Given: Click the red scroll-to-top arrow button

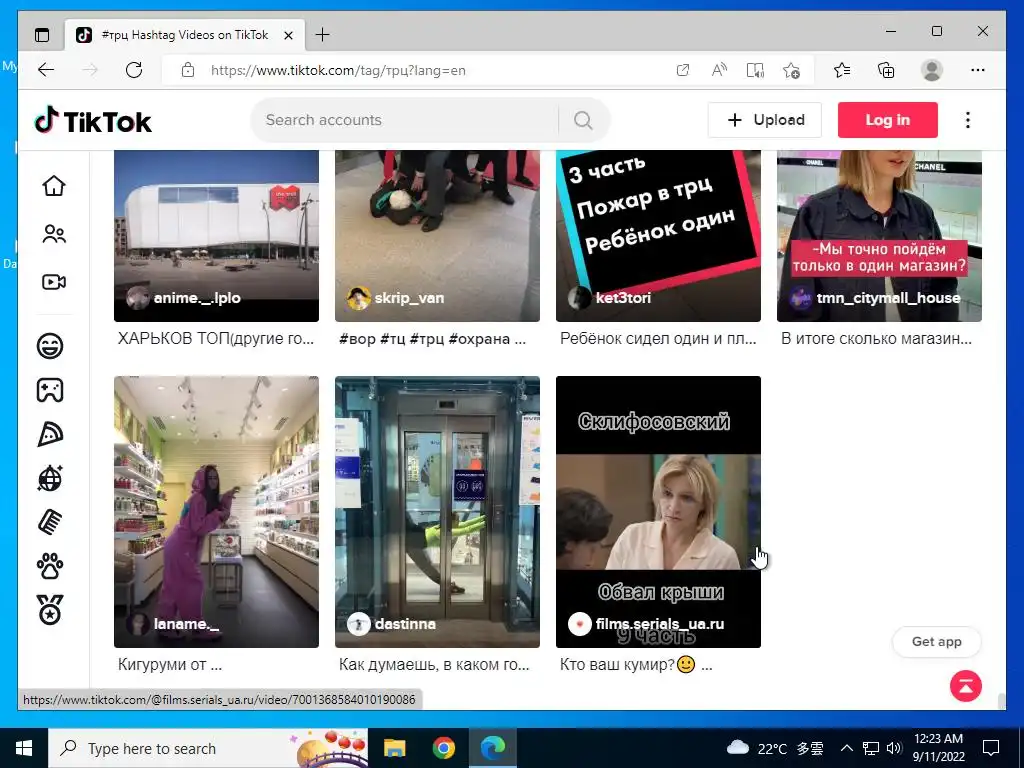Looking at the screenshot, I should click(x=966, y=686).
